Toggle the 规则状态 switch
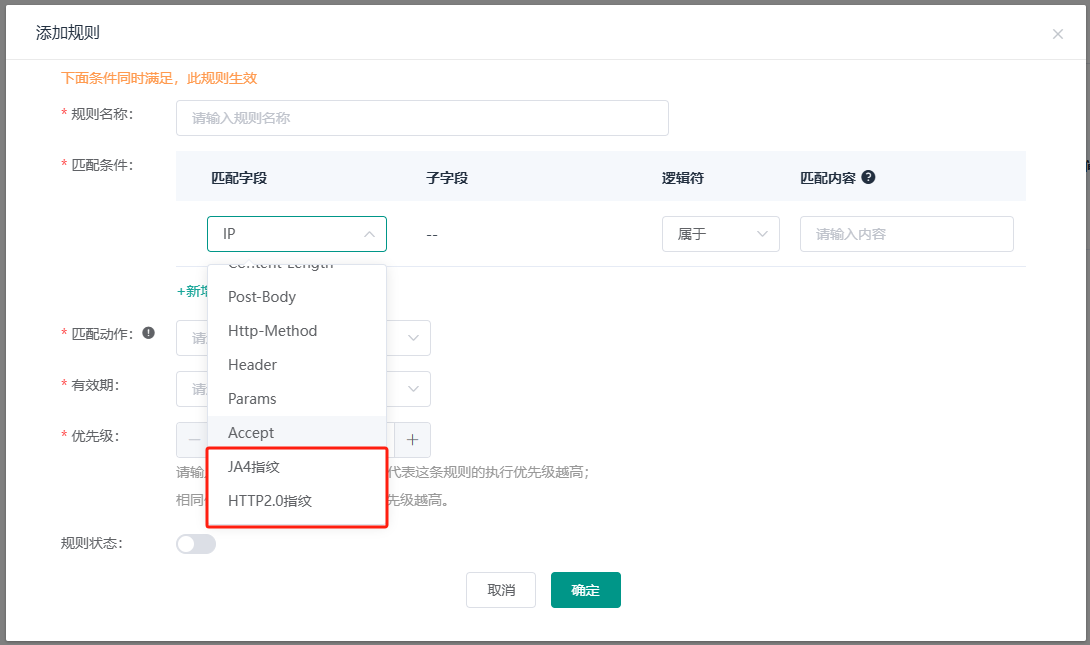Viewport: 1090px width, 645px height. (x=196, y=544)
